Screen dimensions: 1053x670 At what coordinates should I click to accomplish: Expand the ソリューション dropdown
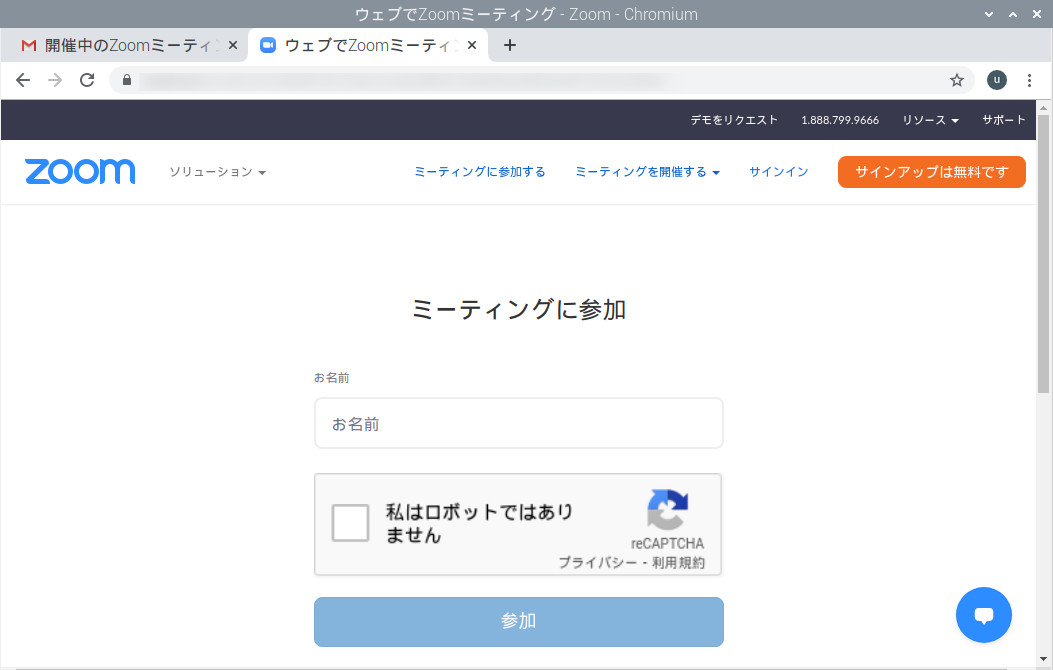217,172
